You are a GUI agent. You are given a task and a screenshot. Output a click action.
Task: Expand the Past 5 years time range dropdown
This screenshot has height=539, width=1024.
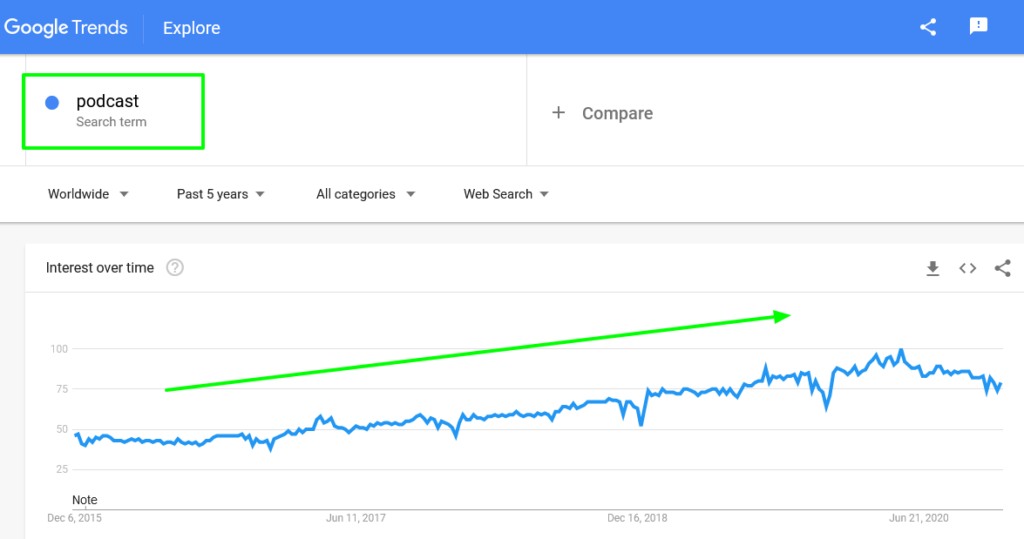(x=221, y=194)
